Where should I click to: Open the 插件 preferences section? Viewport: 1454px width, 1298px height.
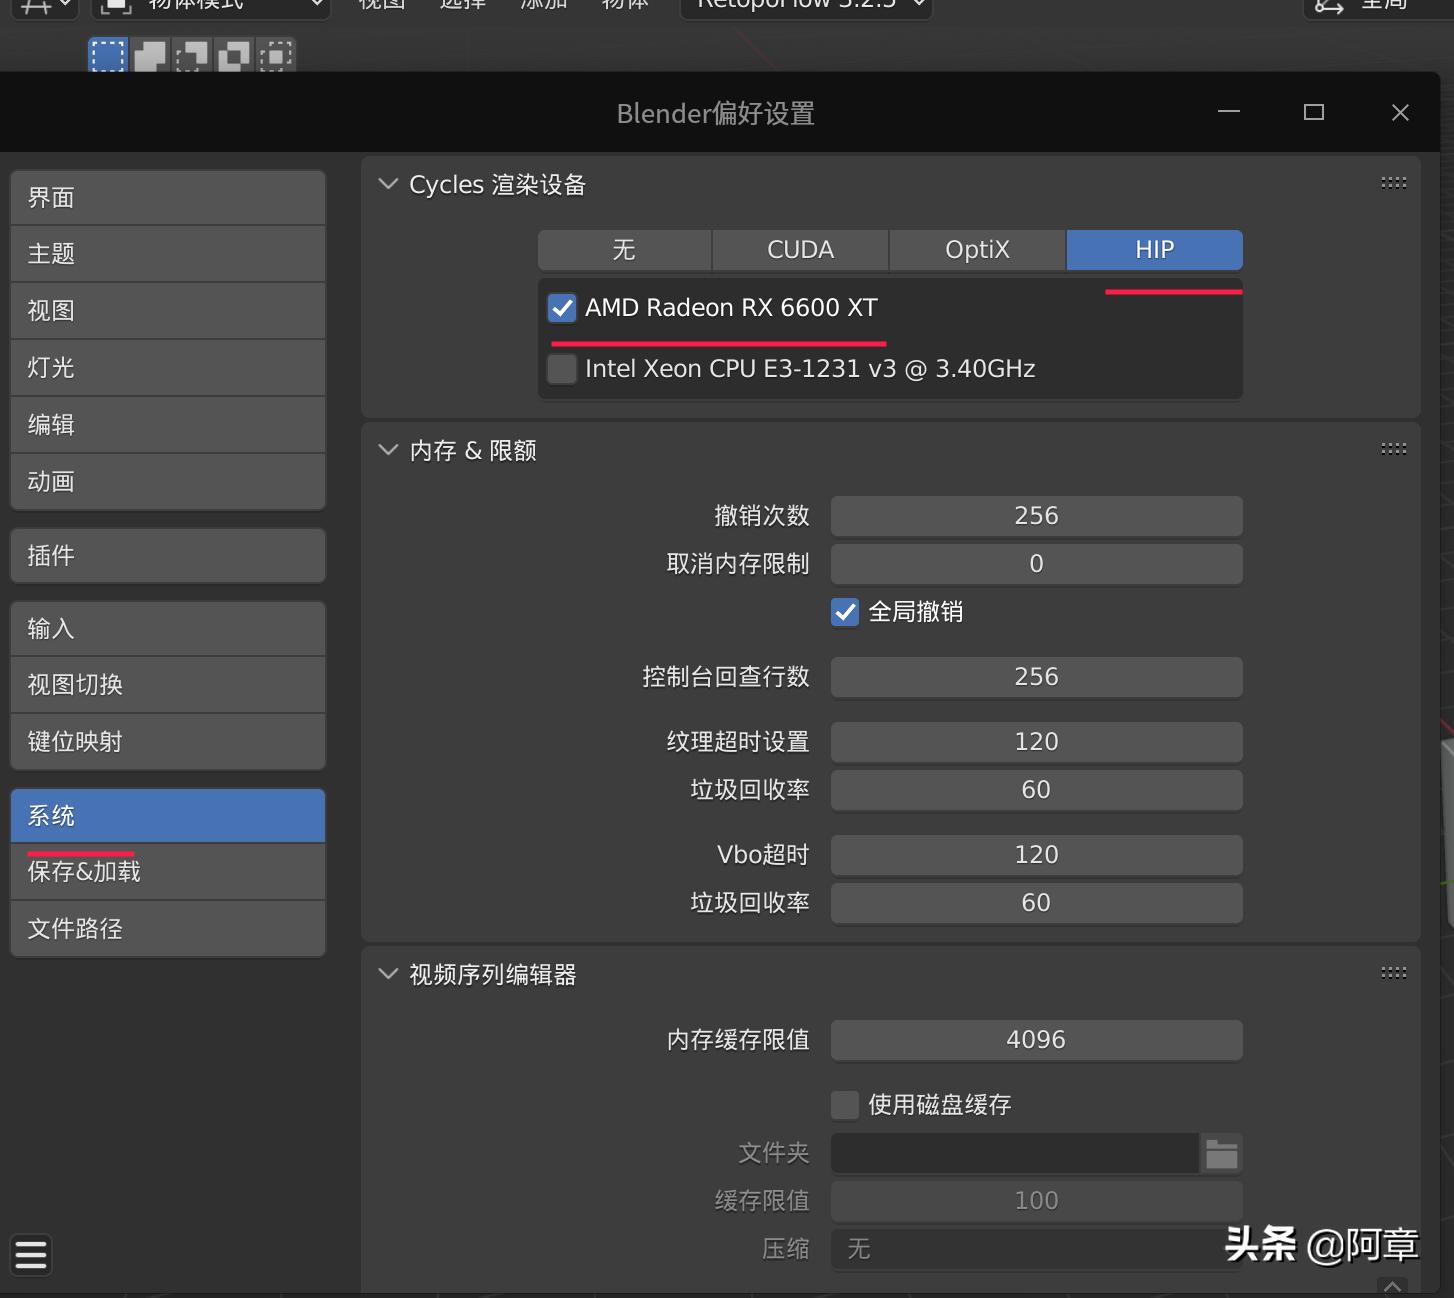point(166,555)
